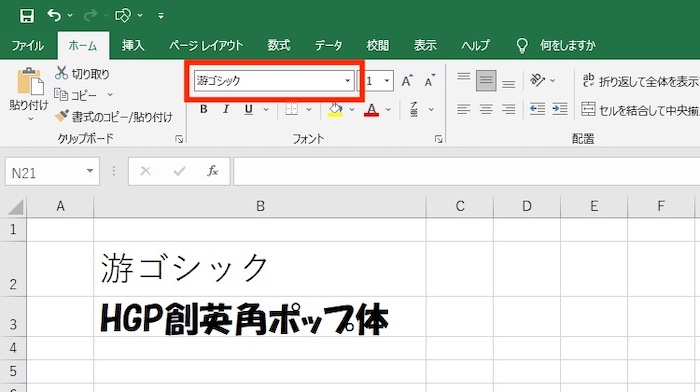
Task: Open the ページ レイアウト tab
Action: coord(206,46)
